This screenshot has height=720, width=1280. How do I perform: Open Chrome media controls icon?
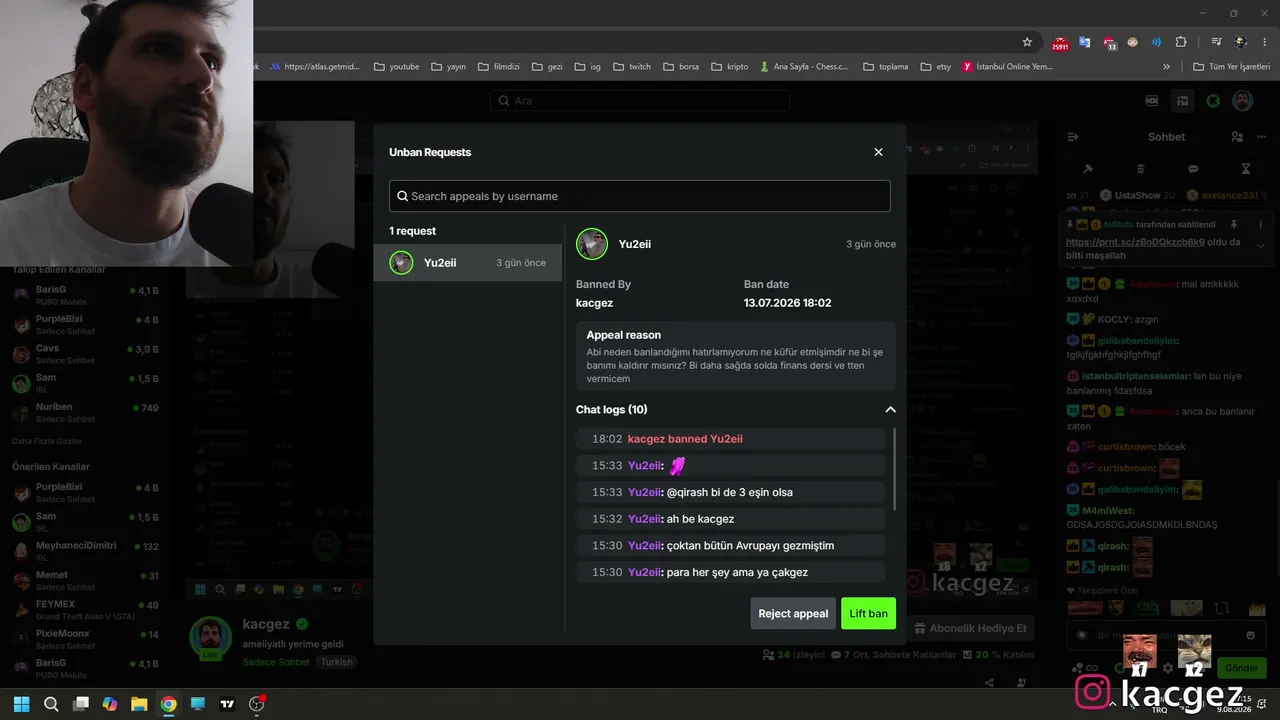click(1216, 42)
